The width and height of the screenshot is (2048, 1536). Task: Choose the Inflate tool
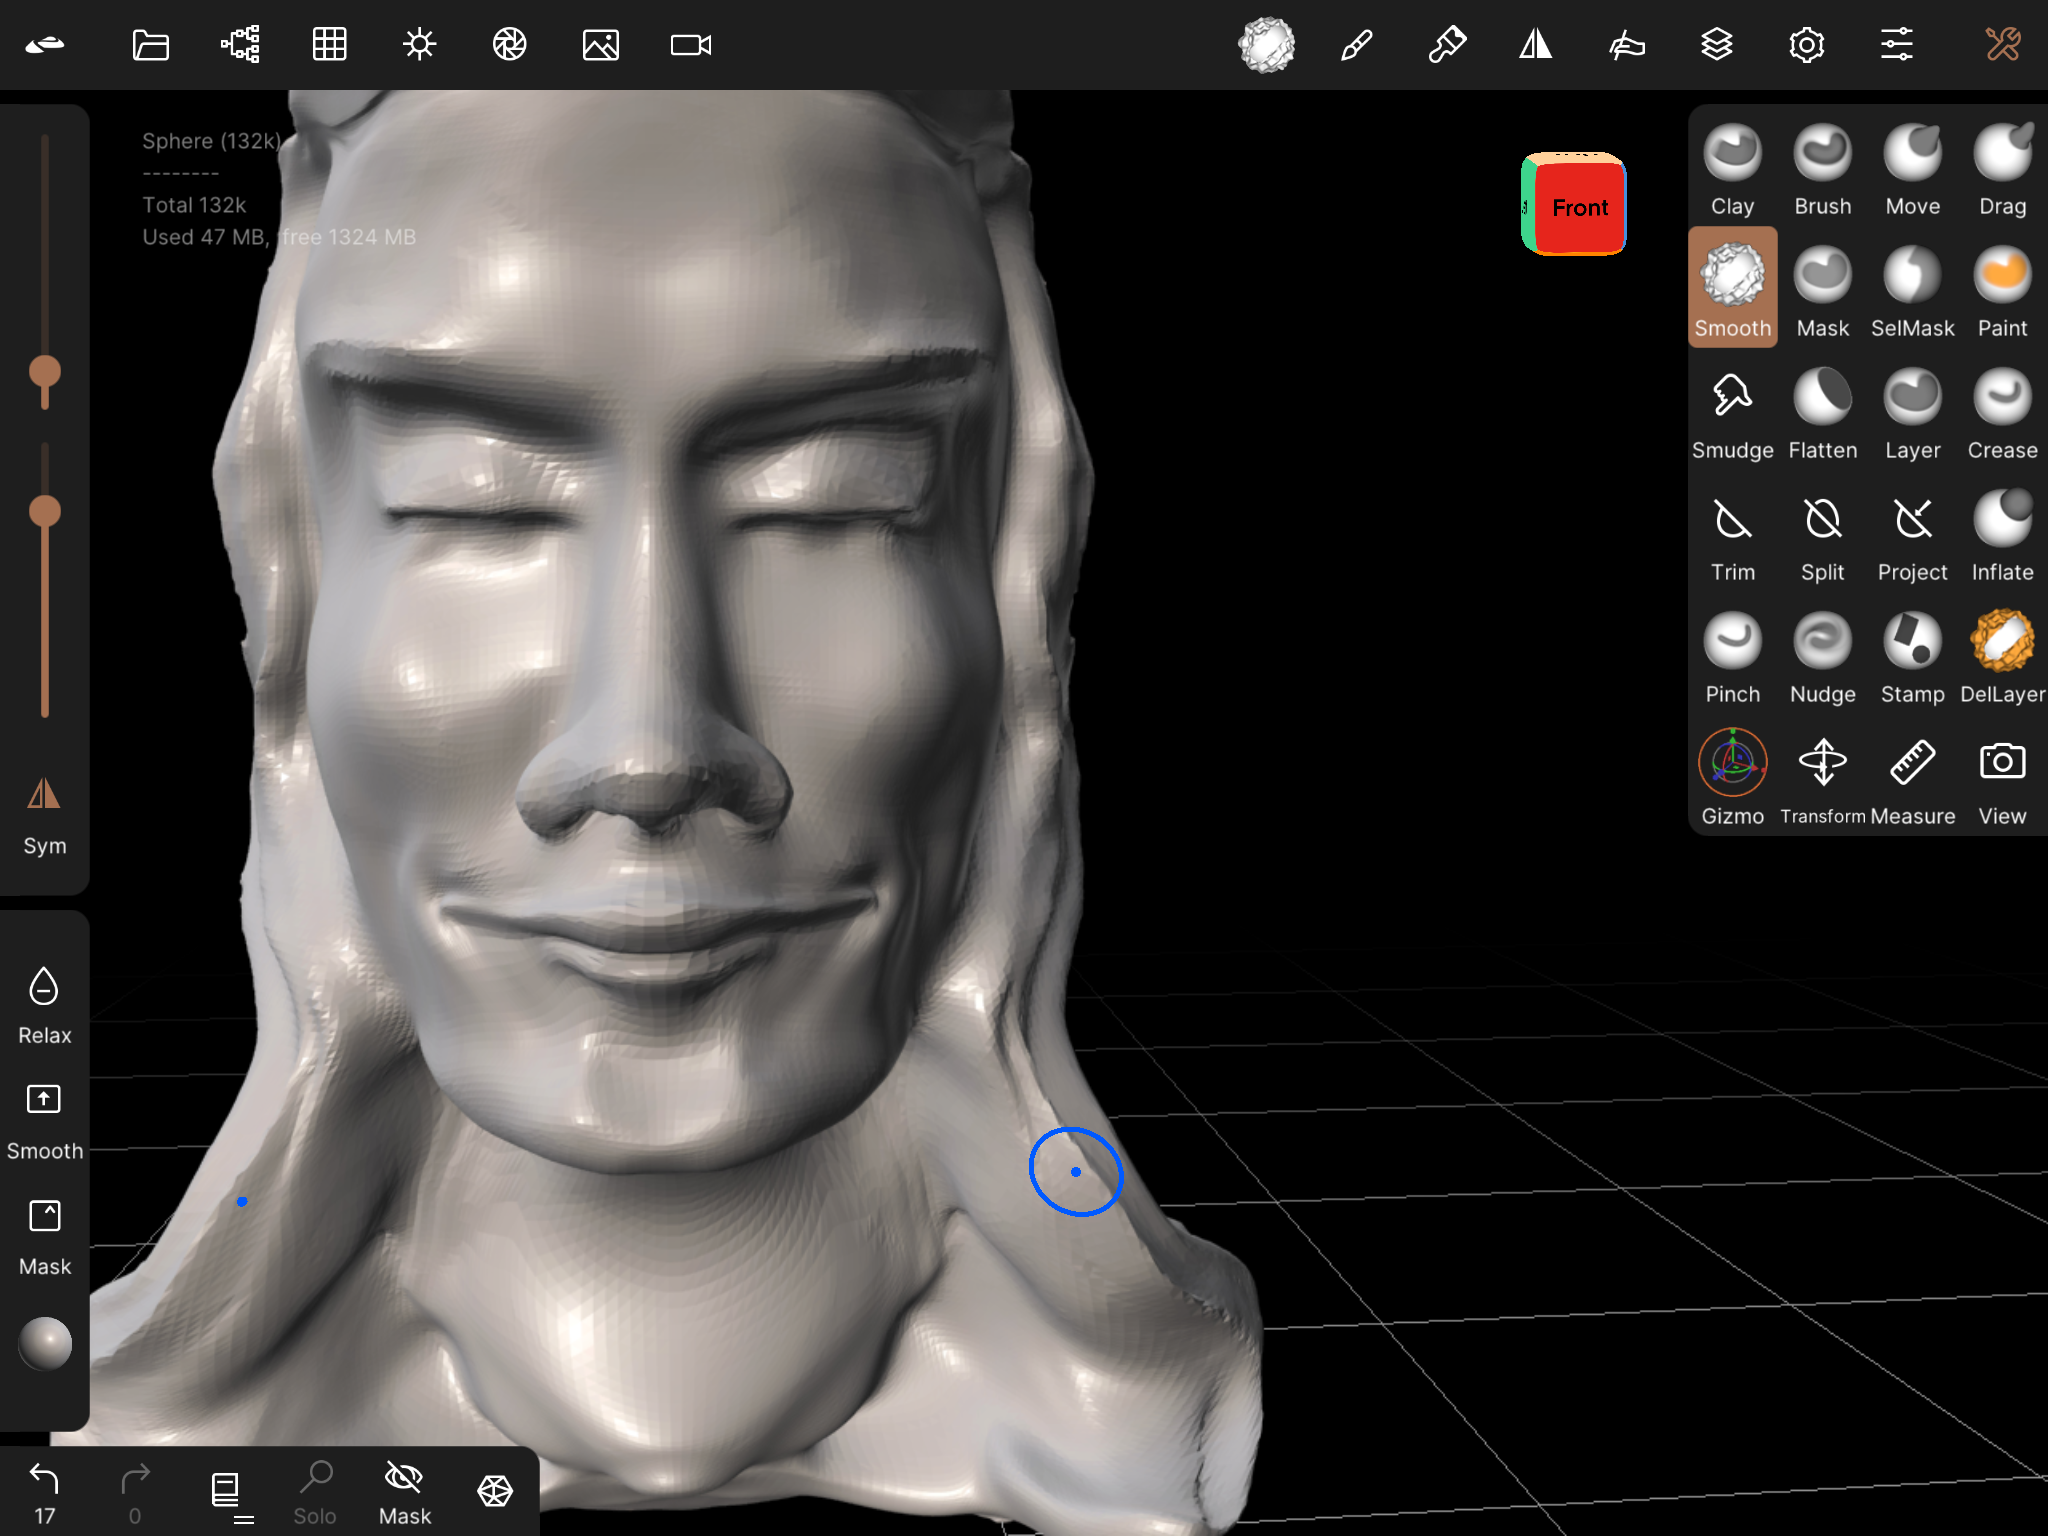[2002, 536]
